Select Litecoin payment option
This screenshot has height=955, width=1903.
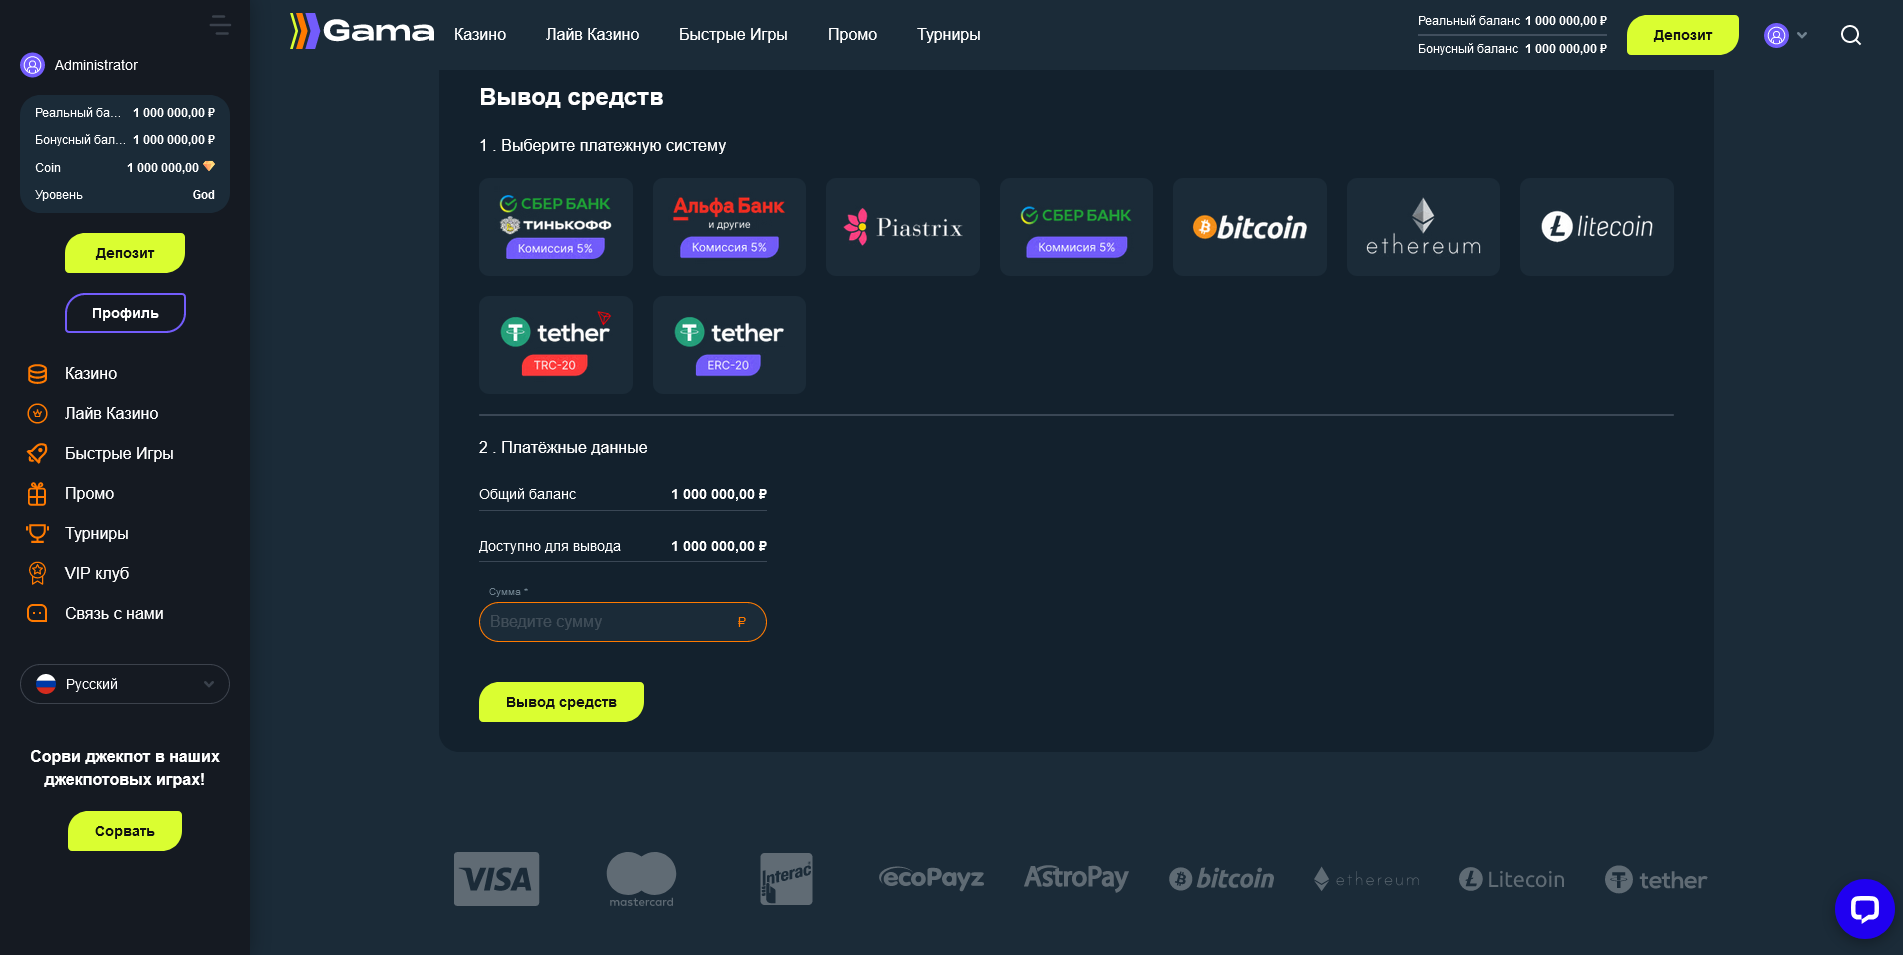(x=1596, y=227)
